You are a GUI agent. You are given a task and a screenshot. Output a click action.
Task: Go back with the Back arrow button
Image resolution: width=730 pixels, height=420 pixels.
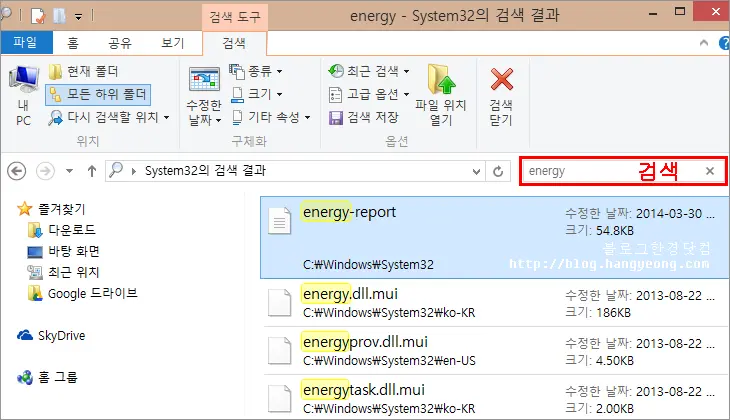[x=16, y=171]
